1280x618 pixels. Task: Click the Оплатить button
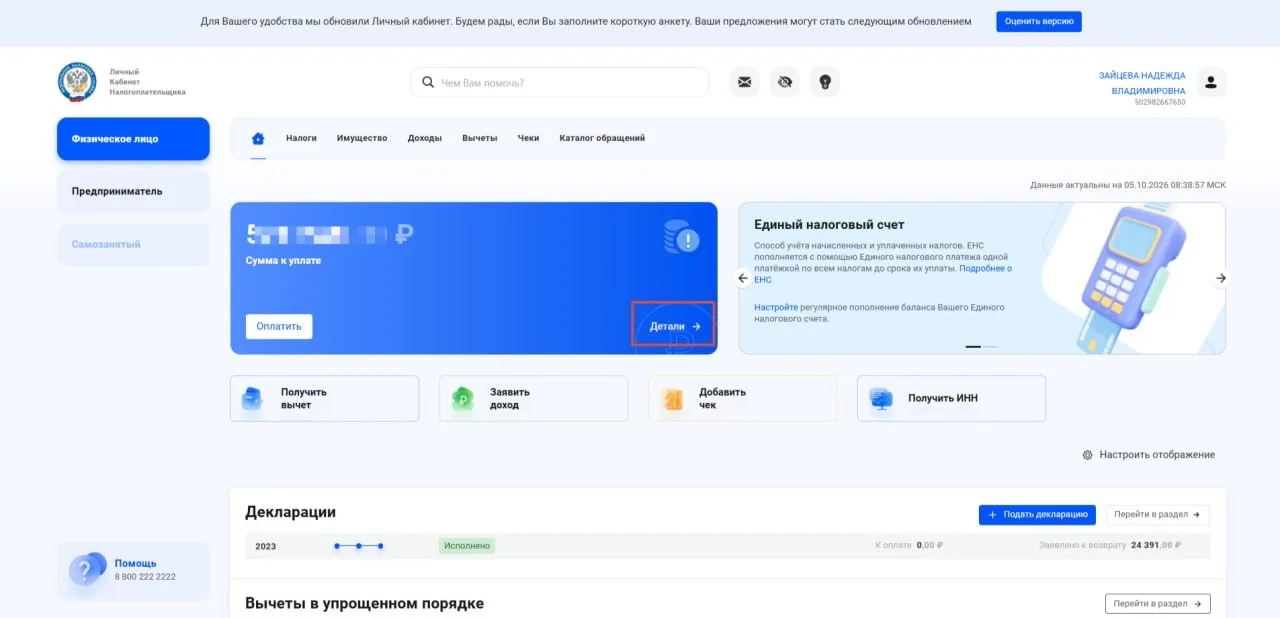pyautogui.click(x=279, y=326)
